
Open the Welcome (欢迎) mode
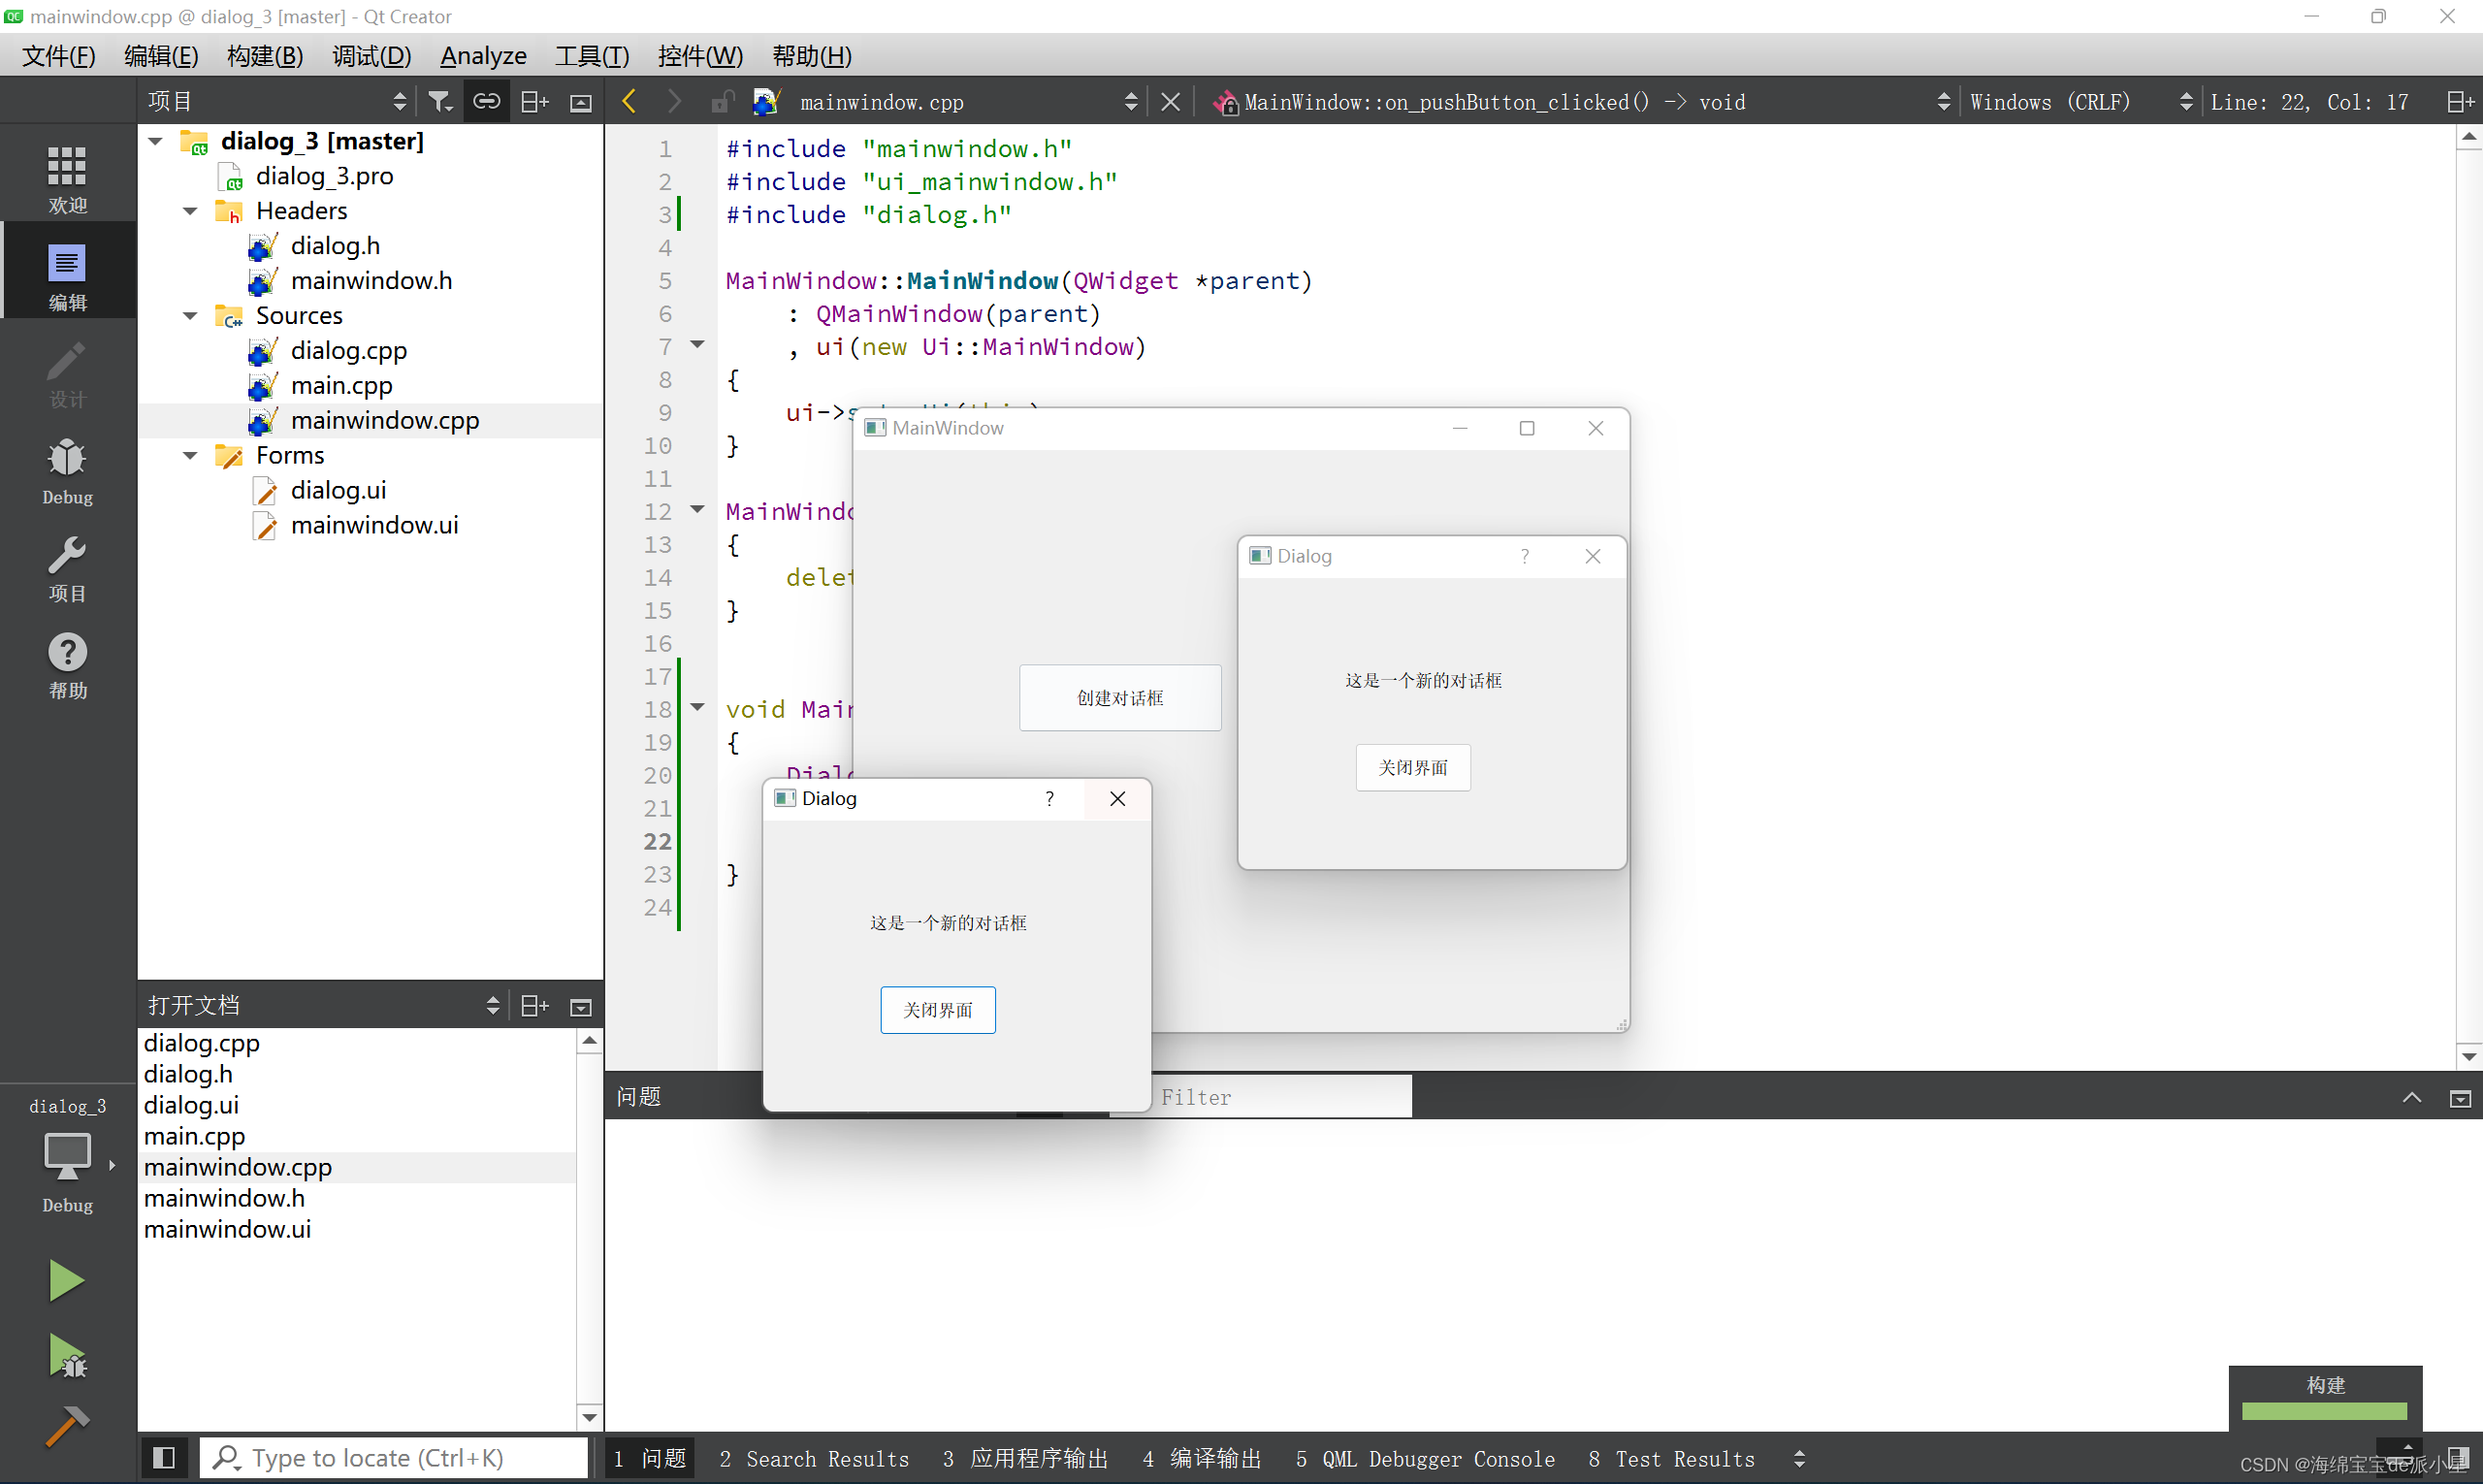(67, 178)
